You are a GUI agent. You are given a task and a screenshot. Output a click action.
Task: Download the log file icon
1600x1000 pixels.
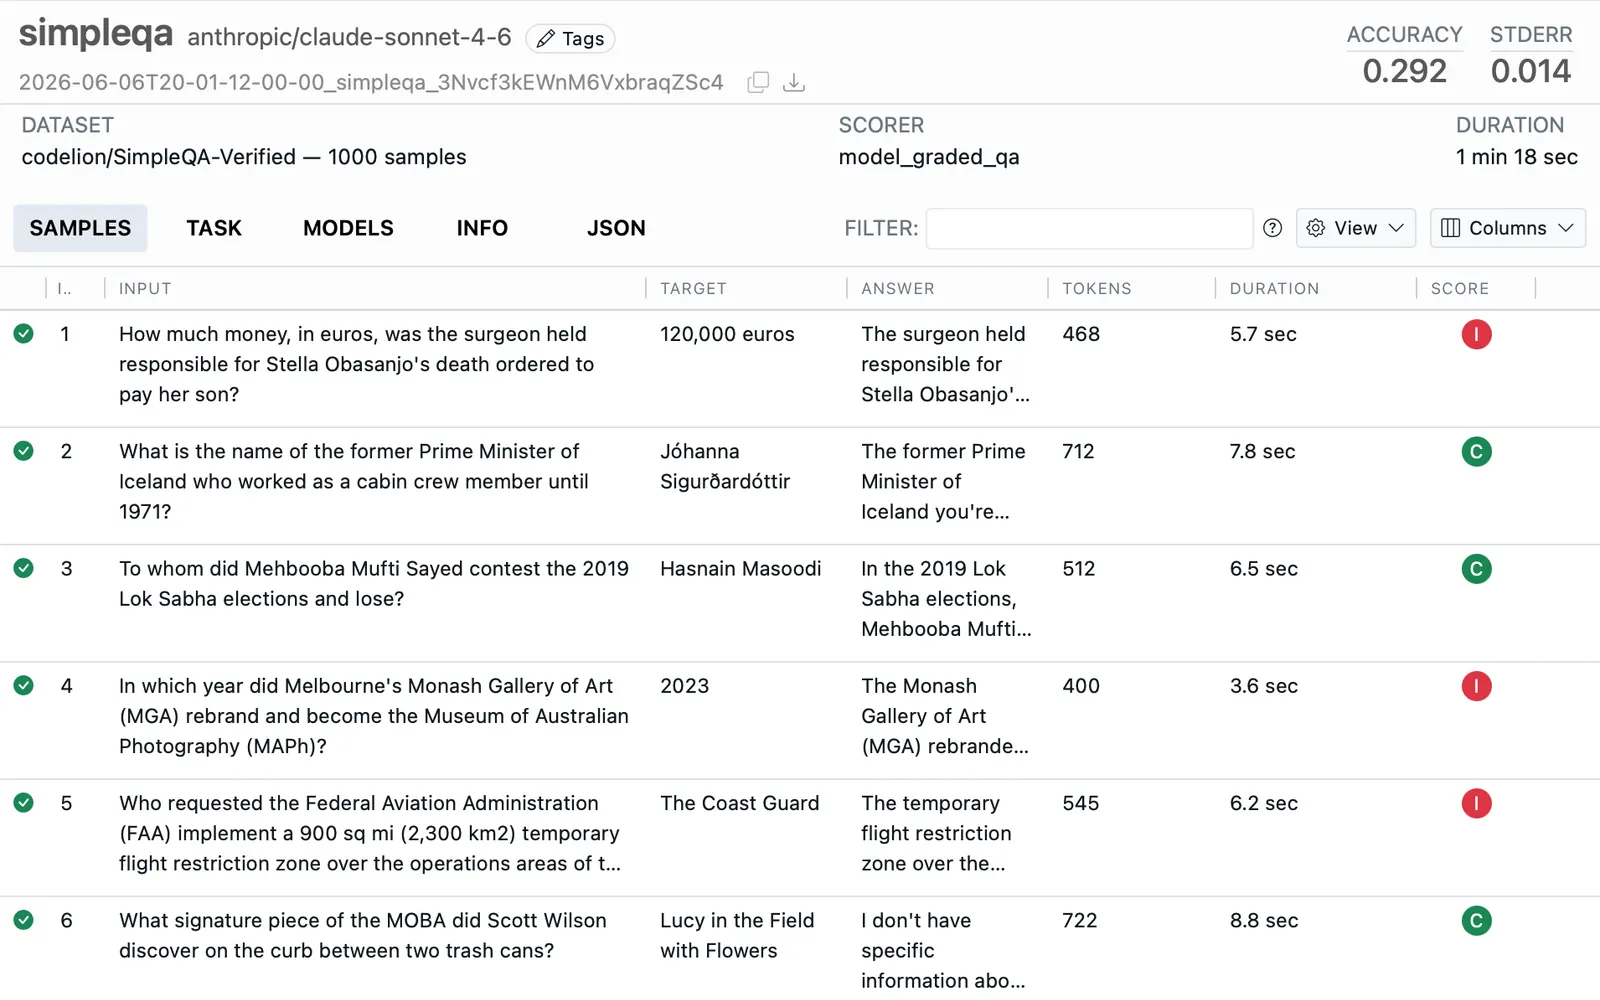tap(794, 82)
